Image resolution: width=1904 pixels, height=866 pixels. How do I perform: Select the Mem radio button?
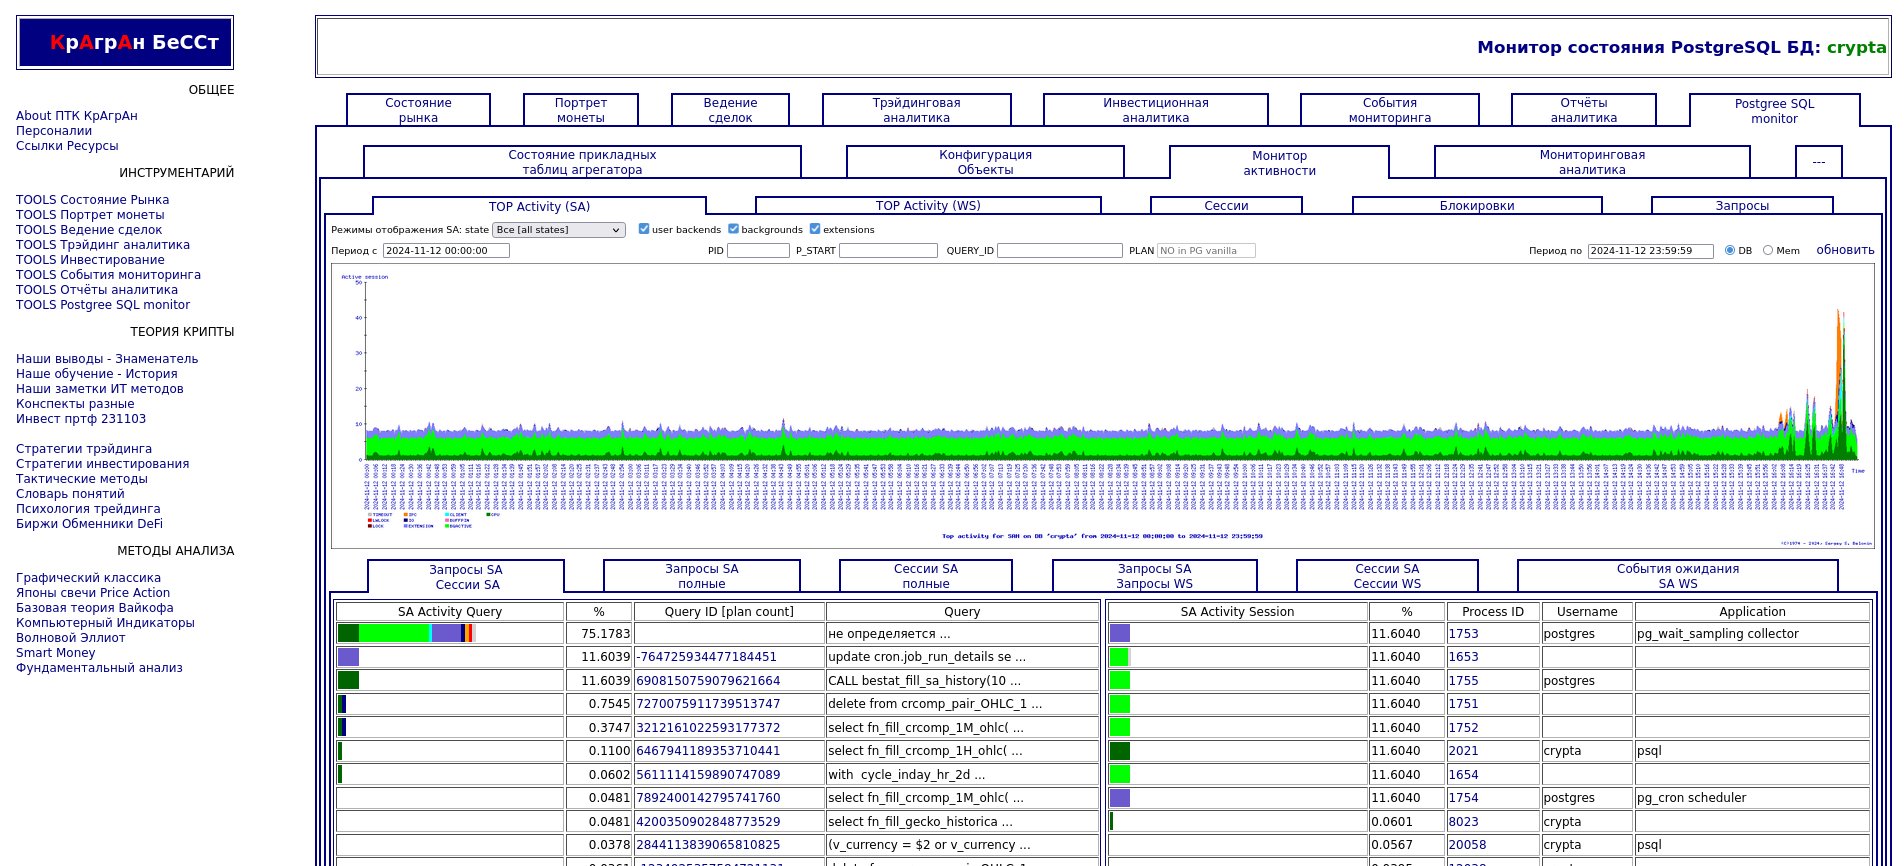point(1767,251)
